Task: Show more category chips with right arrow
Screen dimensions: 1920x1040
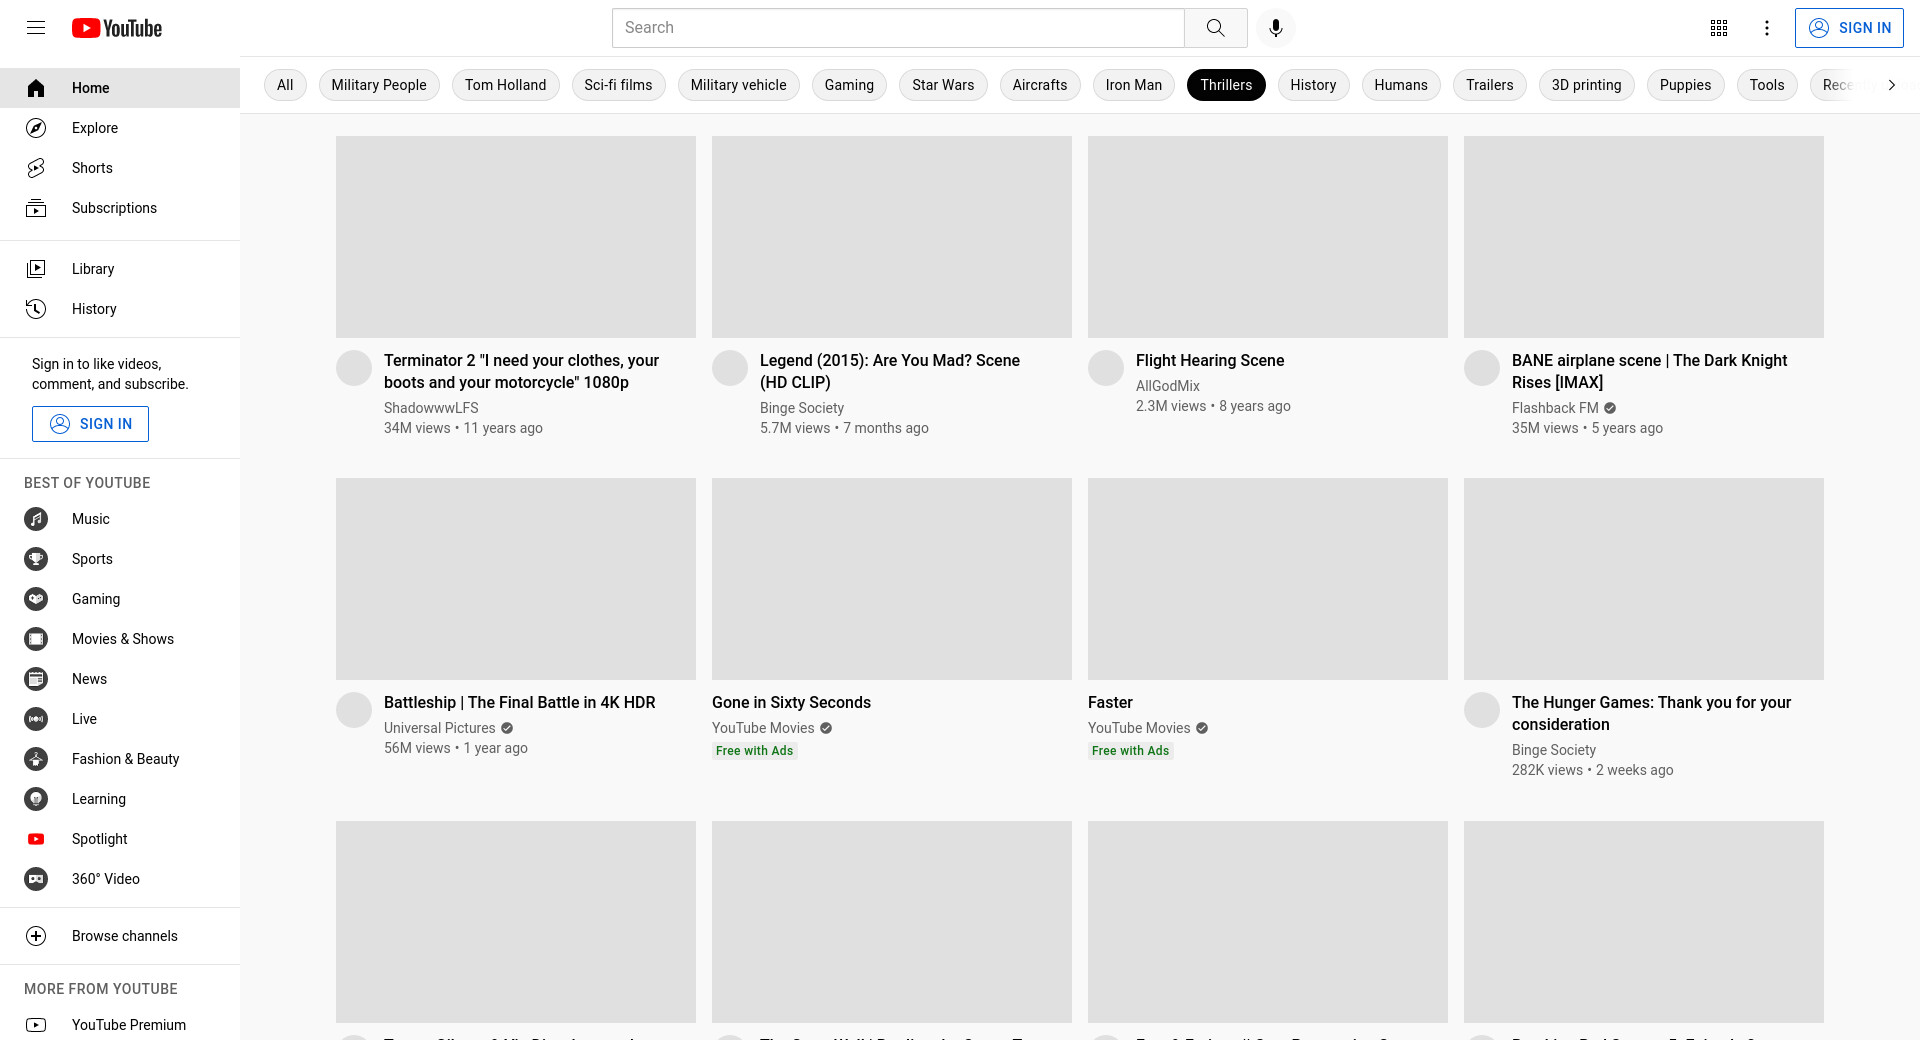Action: coord(1891,85)
